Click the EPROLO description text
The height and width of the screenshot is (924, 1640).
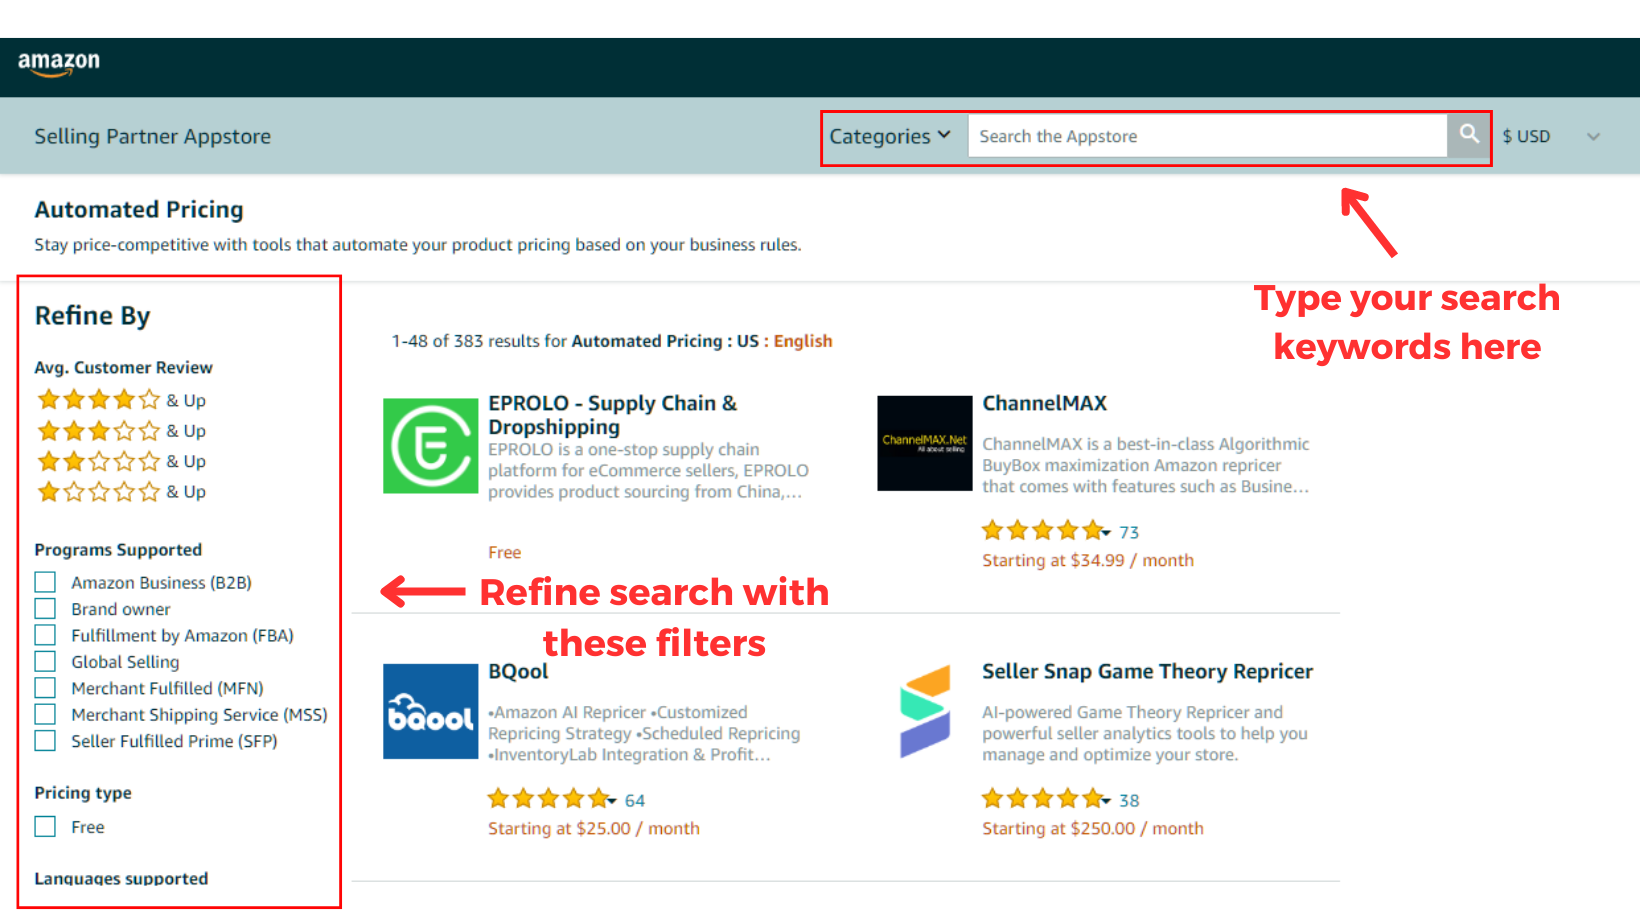648,471
